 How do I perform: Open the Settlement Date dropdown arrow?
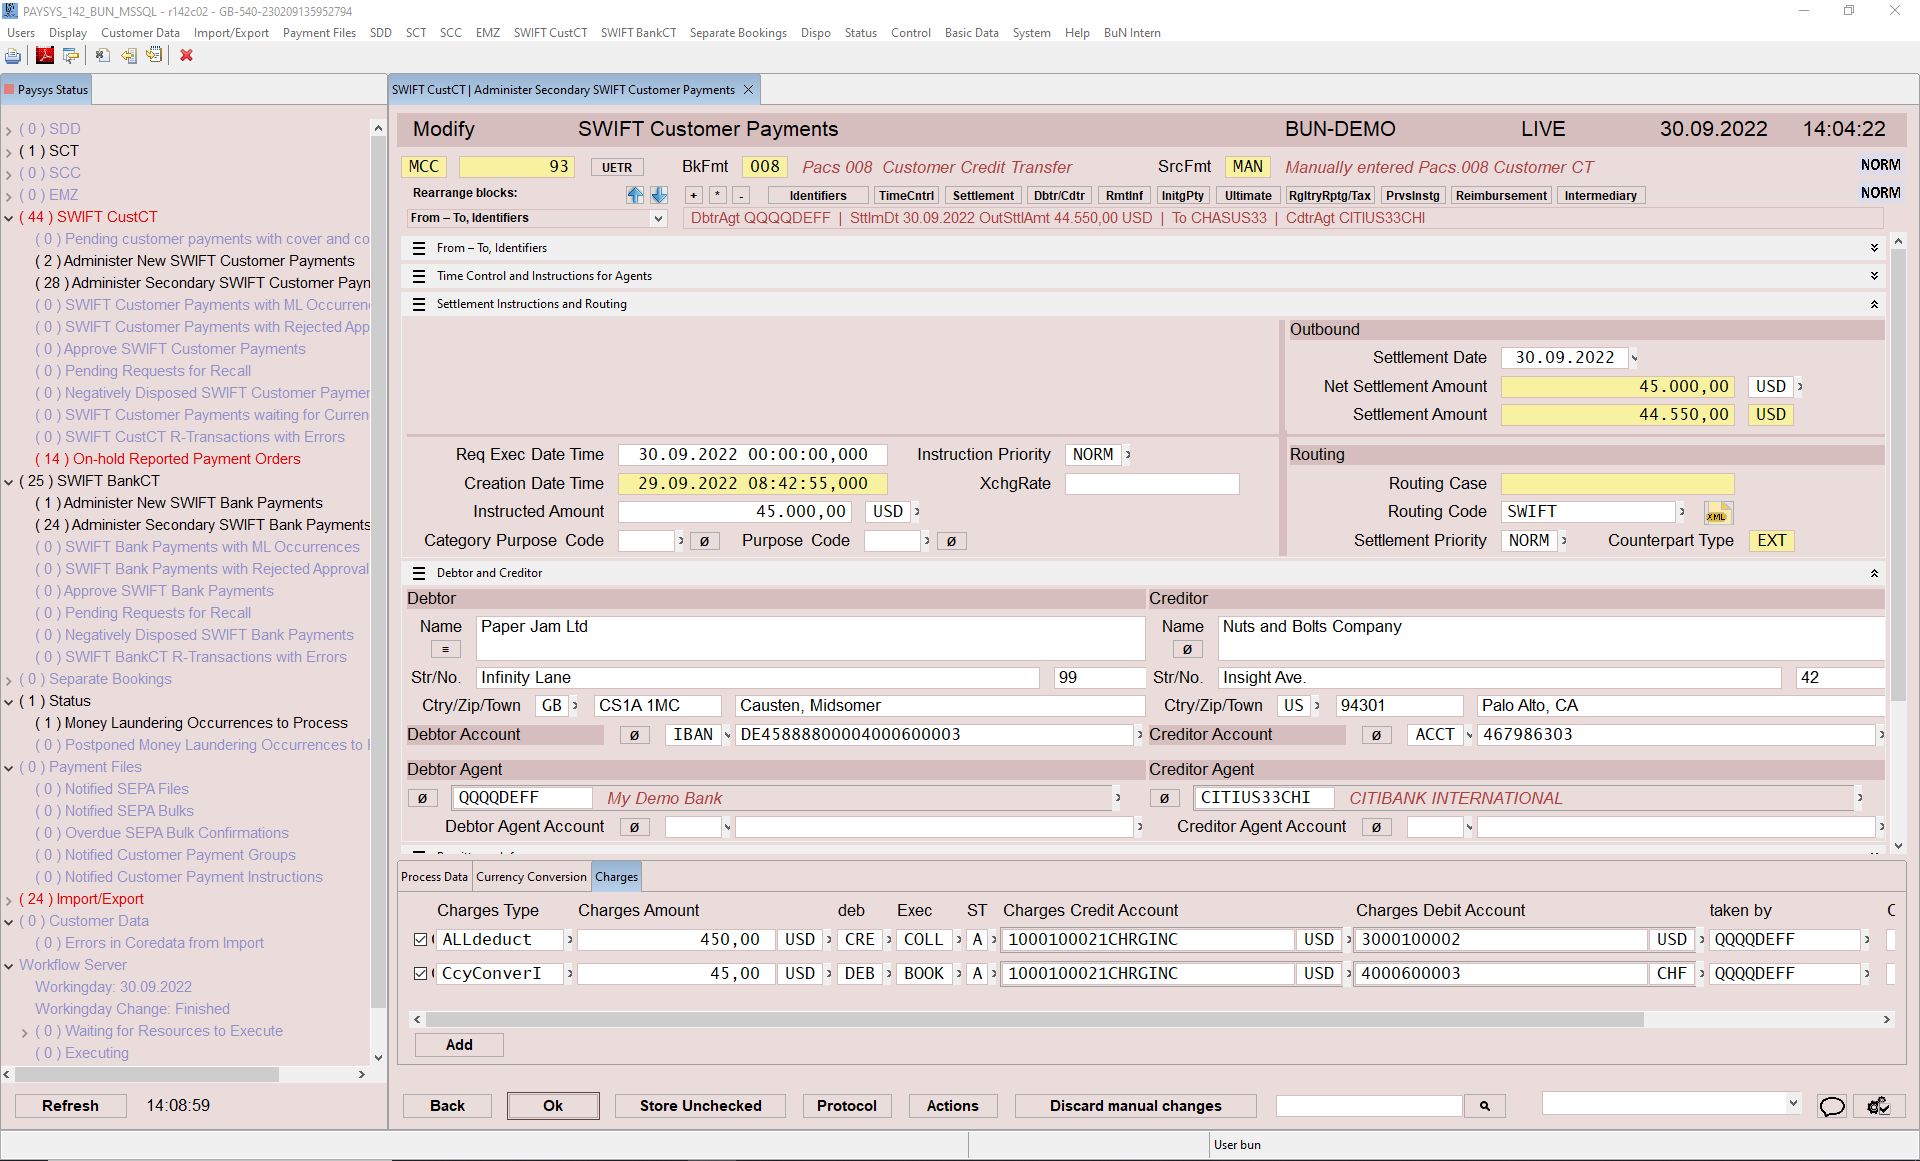(1635, 358)
